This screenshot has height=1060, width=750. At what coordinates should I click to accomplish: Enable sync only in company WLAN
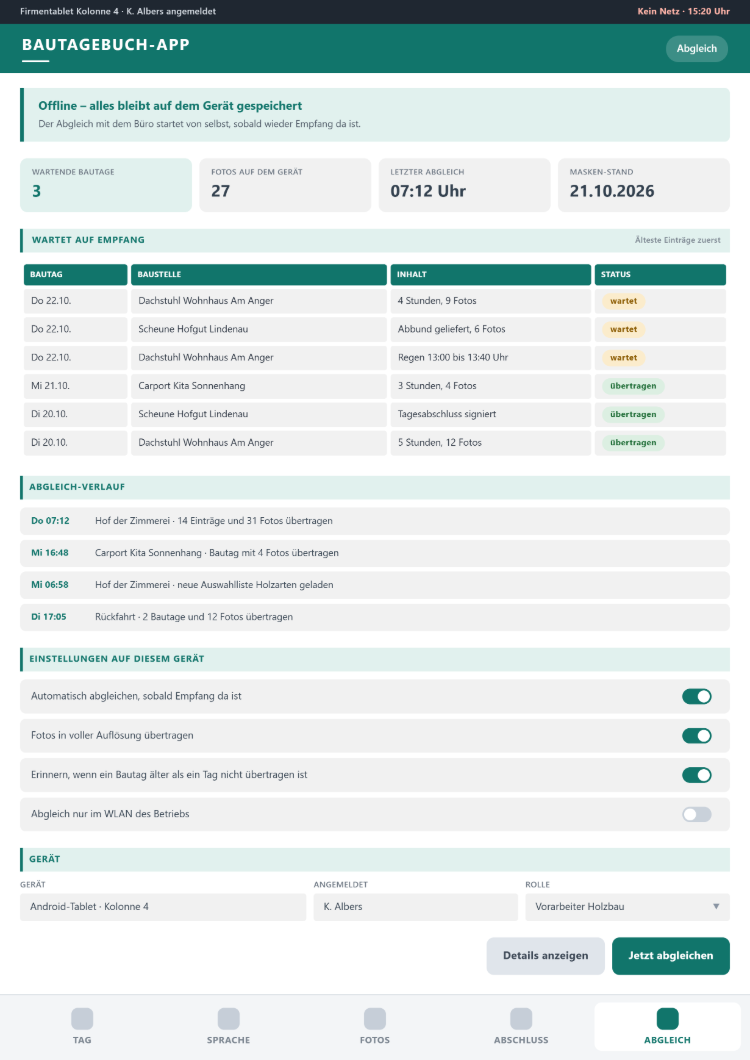pyautogui.click(x=697, y=814)
